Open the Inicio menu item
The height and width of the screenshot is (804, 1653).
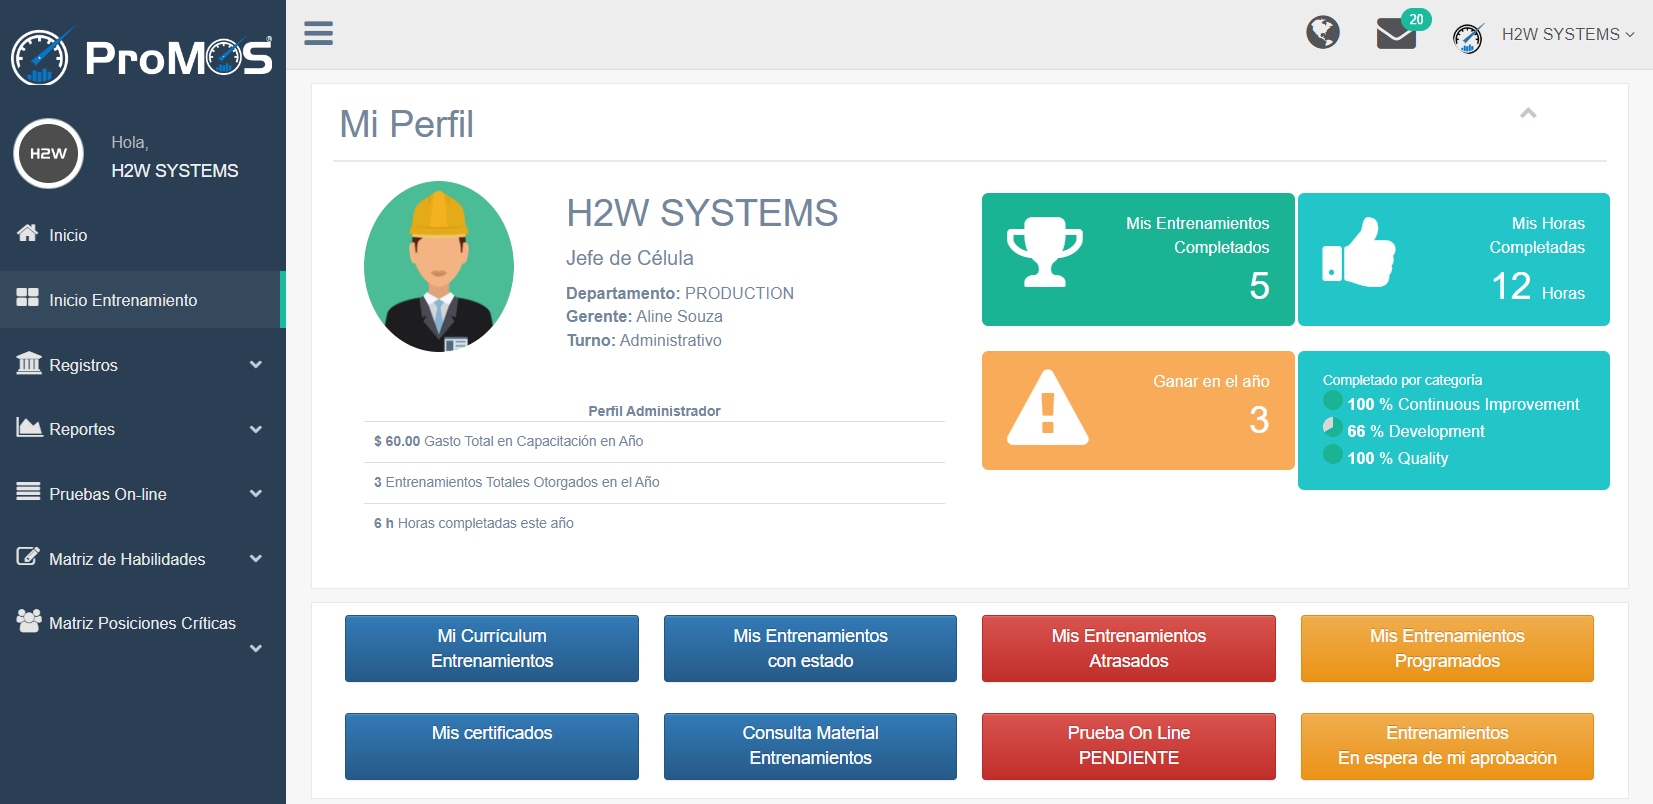pyautogui.click(x=68, y=235)
